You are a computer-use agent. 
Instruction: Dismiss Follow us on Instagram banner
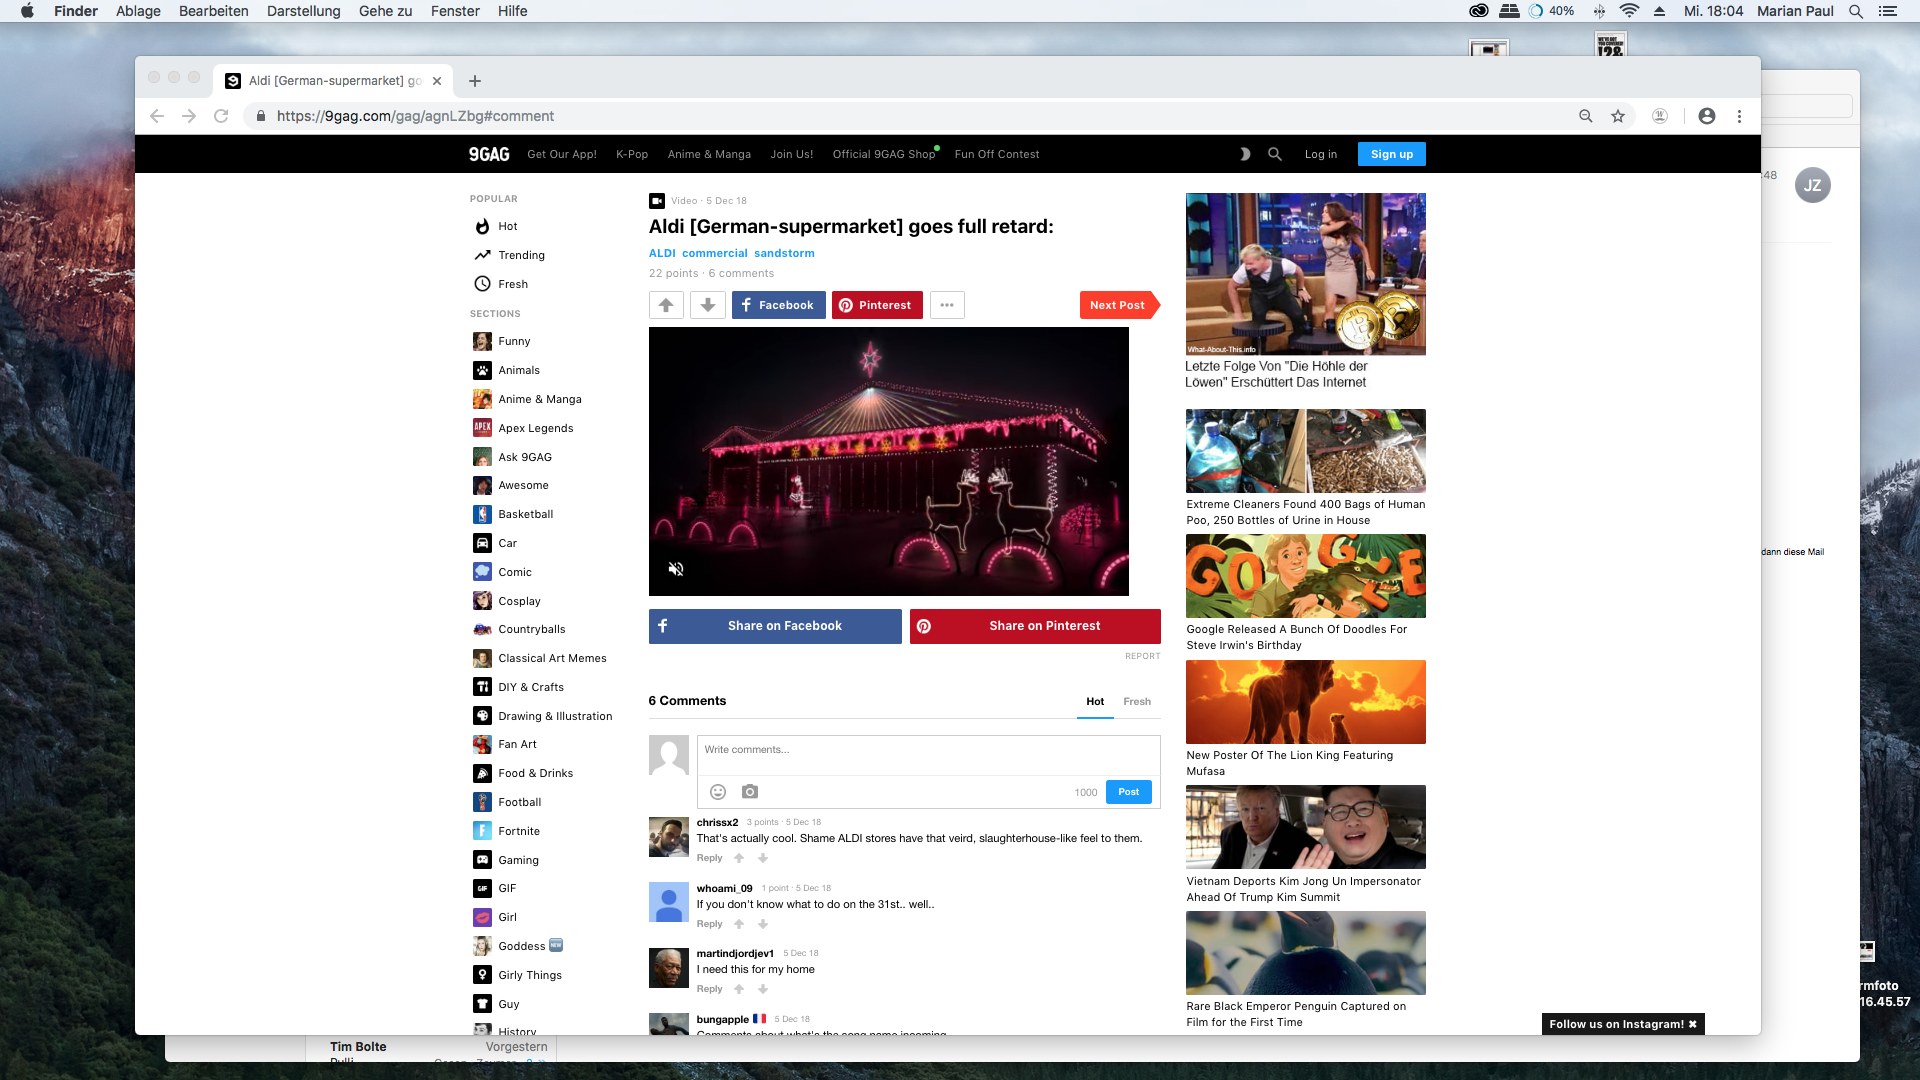1693,1024
